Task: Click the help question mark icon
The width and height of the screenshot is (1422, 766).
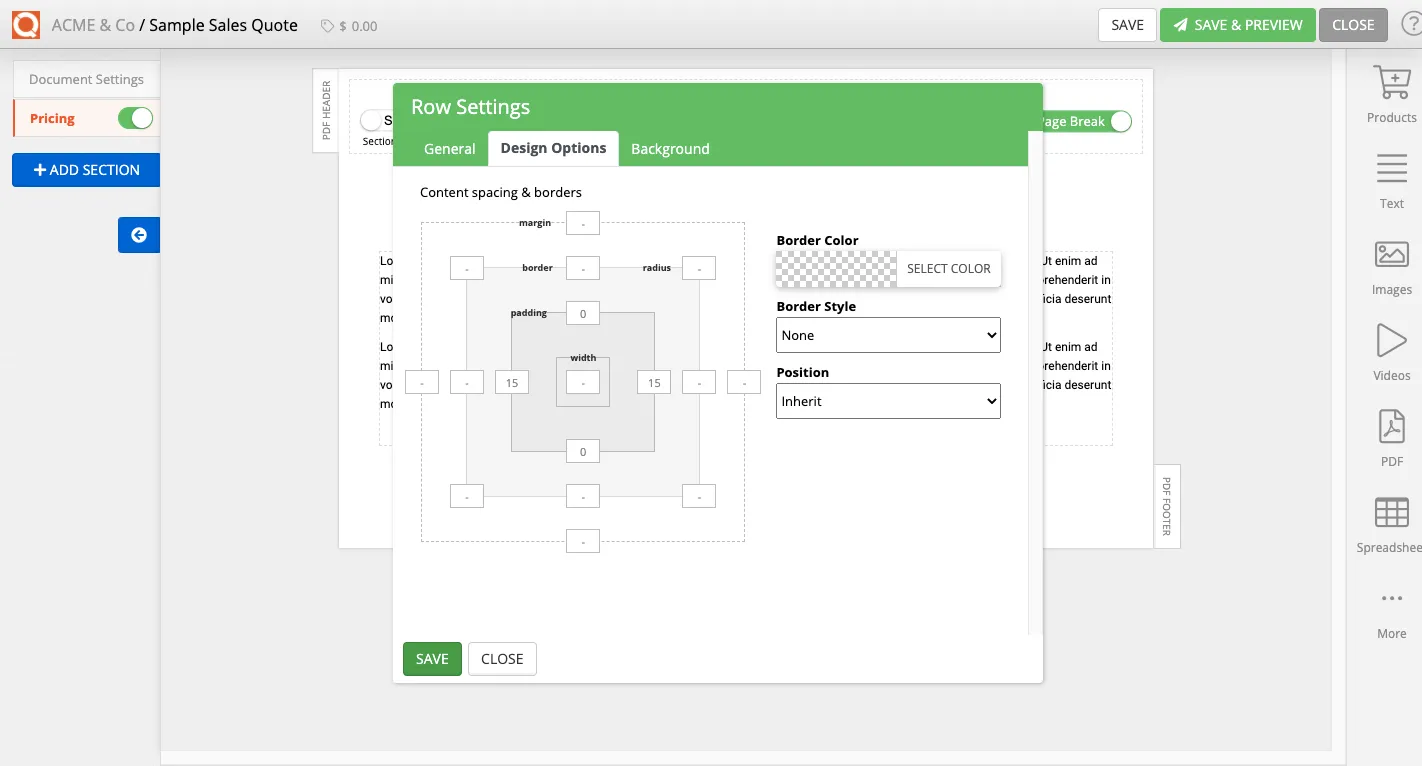Action: 1414,24
